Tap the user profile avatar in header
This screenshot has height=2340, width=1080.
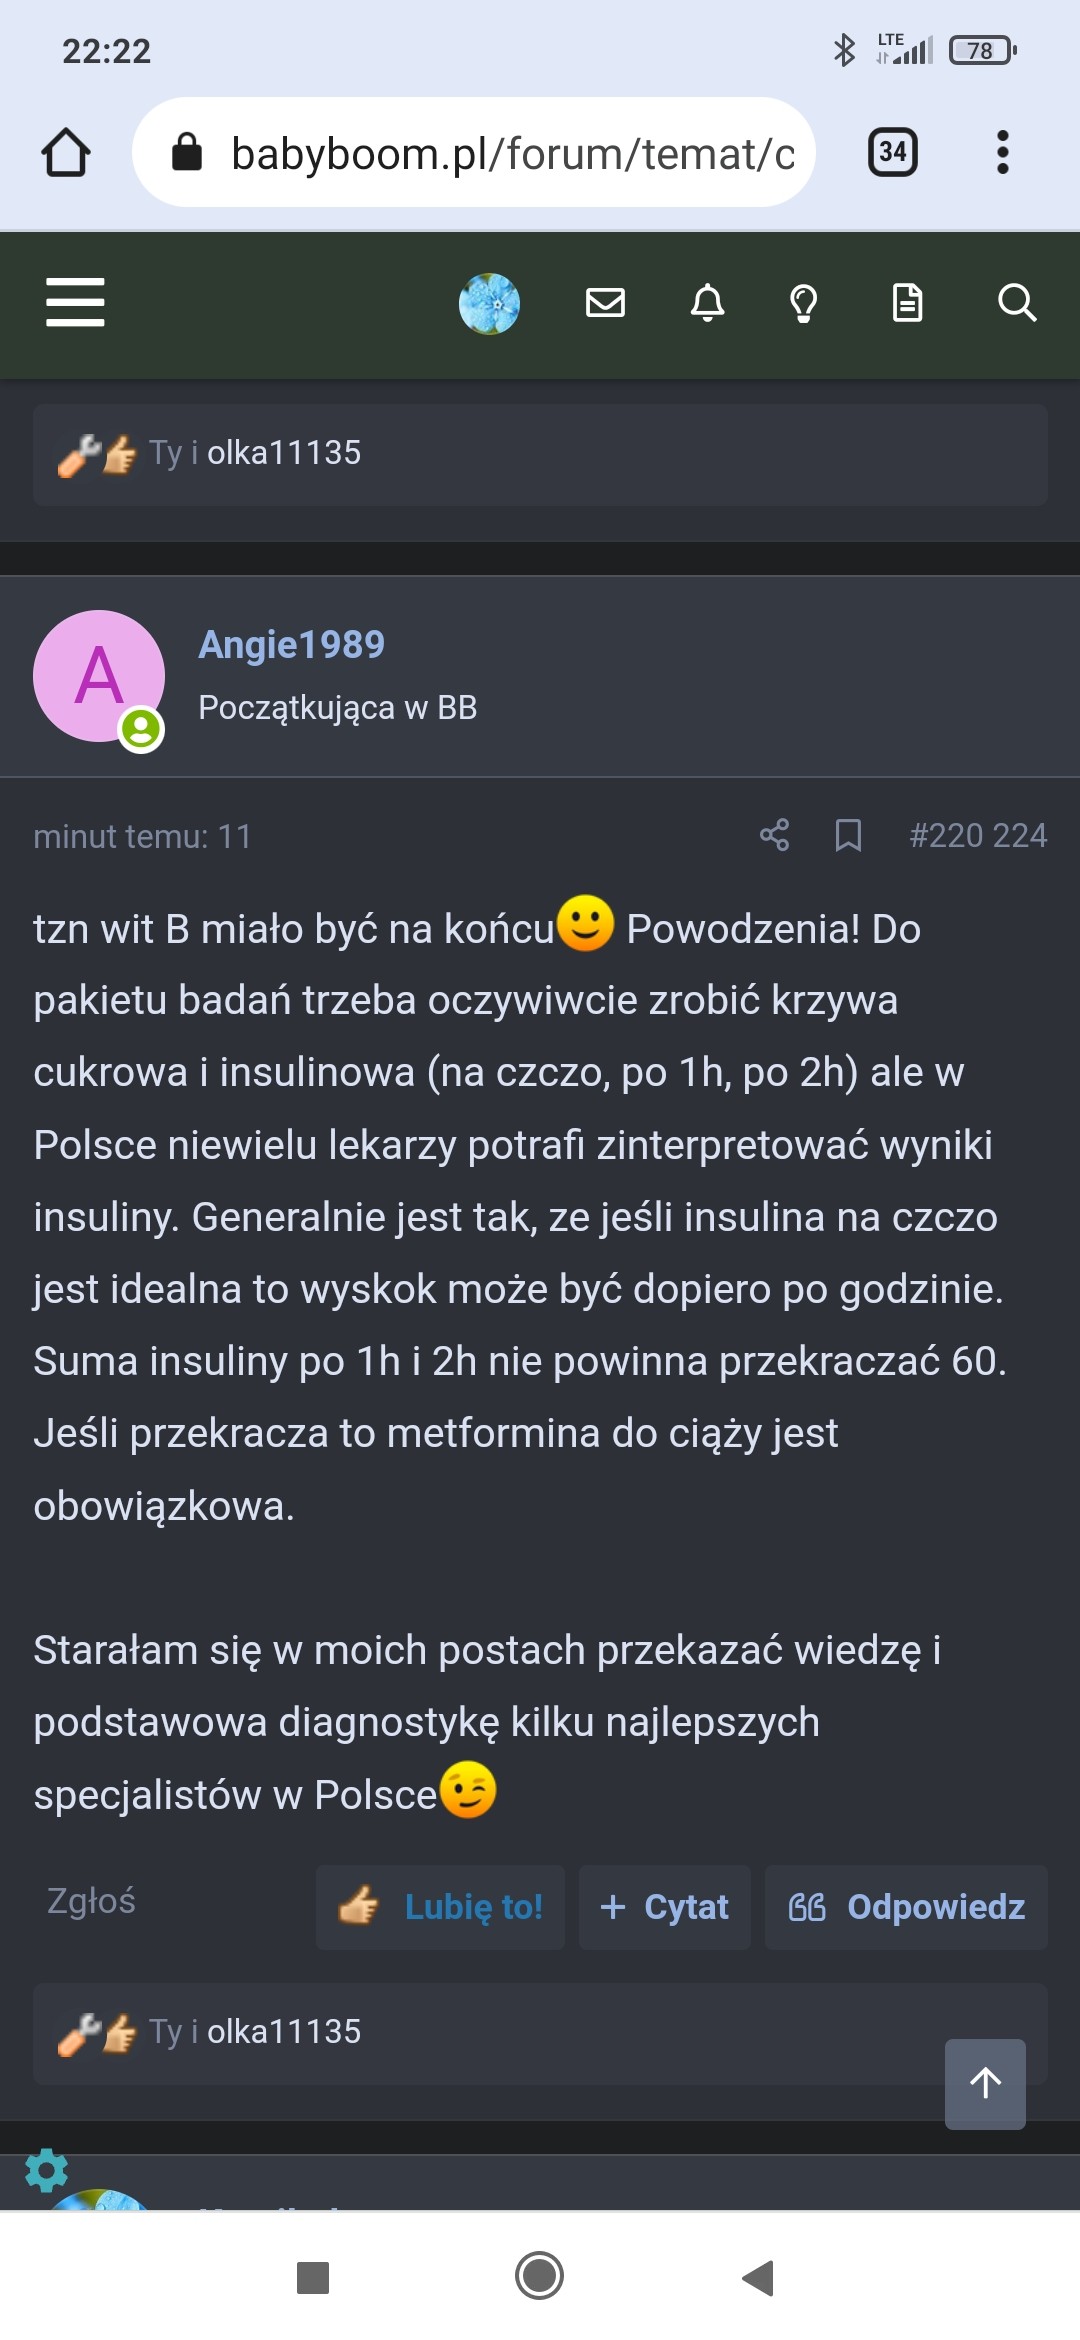(x=489, y=303)
